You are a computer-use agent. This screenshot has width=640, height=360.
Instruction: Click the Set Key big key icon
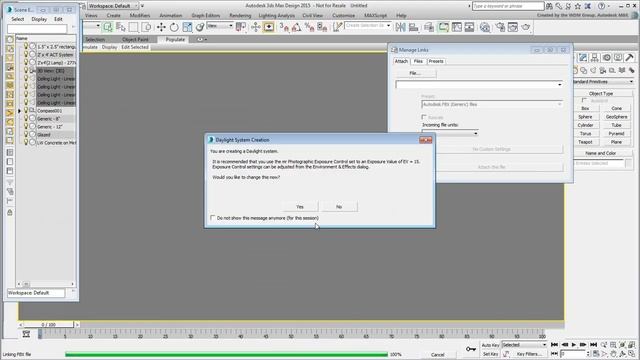click(x=471, y=349)
